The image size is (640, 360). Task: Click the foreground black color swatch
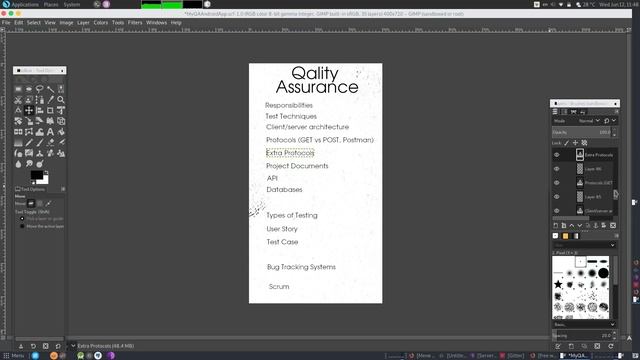[37, 175]
